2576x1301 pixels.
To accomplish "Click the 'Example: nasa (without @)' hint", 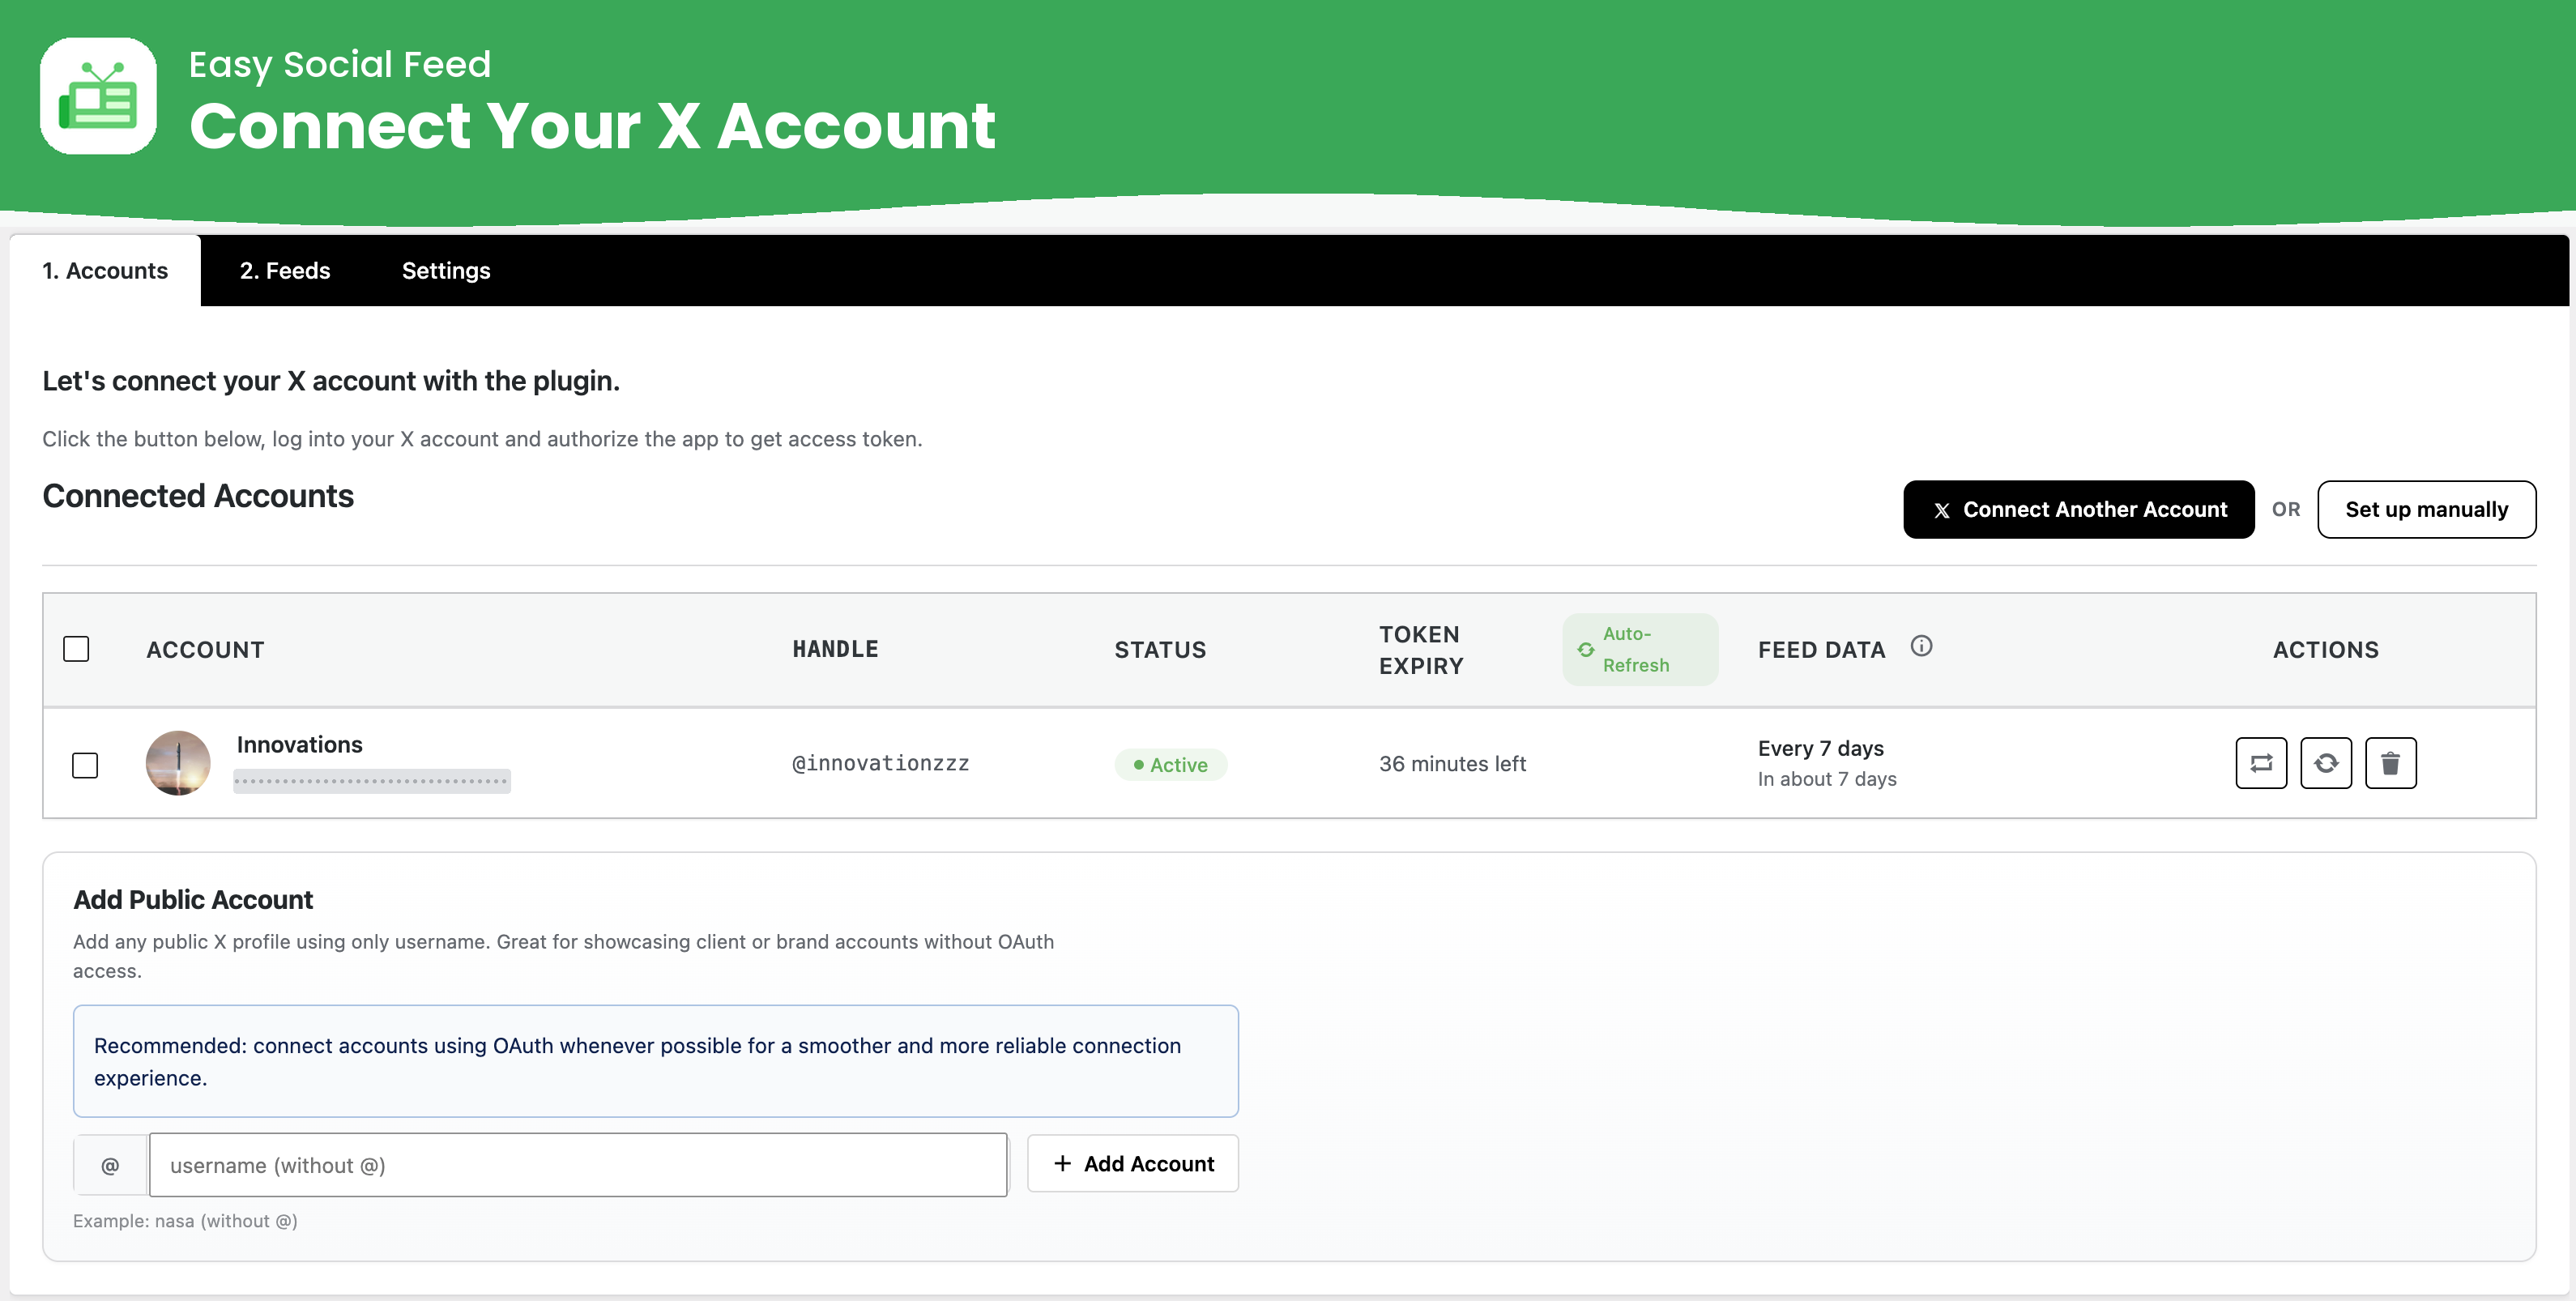I will (185, 1221).
